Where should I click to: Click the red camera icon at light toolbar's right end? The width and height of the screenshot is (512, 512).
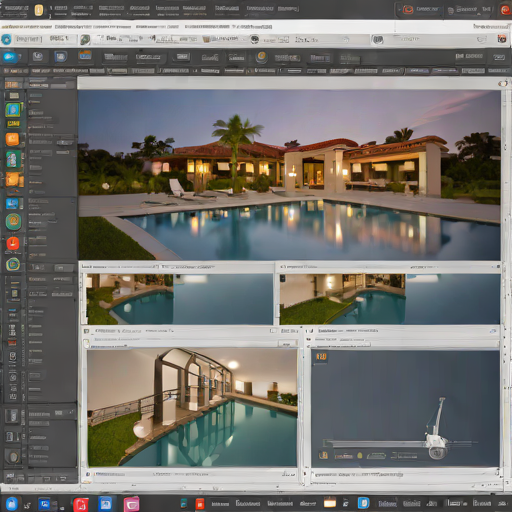(x=502, y=39)
